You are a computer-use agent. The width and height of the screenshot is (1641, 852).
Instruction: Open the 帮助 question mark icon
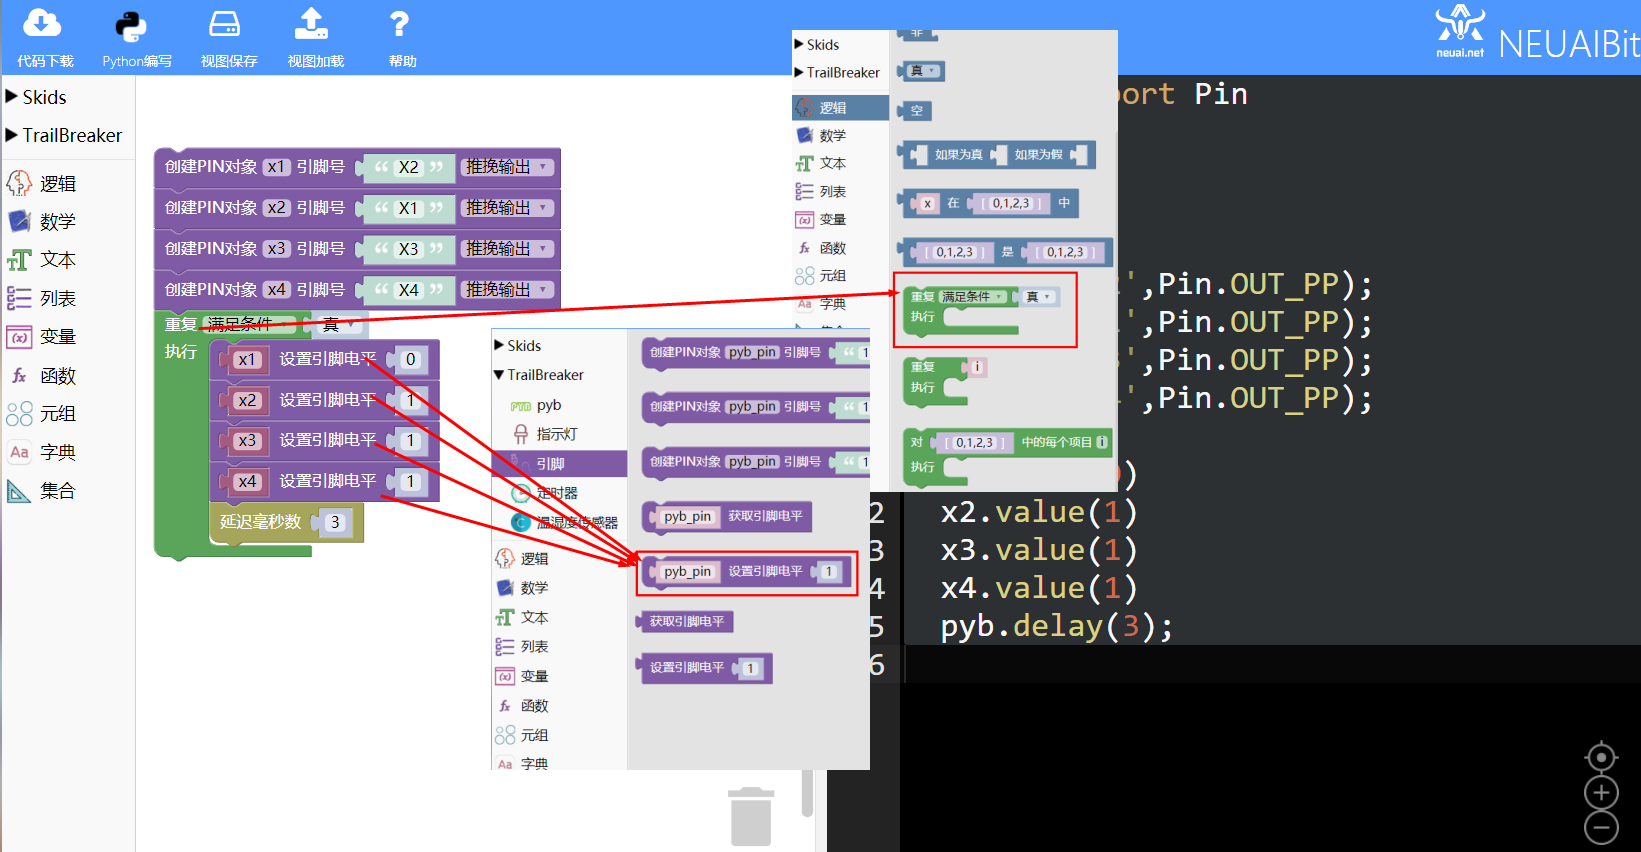tap(399, 24)
